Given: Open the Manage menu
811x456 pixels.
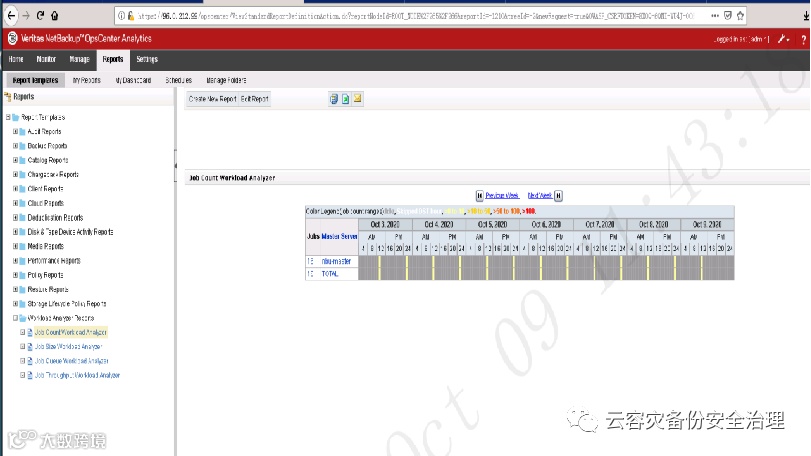Looking at the screenshot, I should click(79, 59).
